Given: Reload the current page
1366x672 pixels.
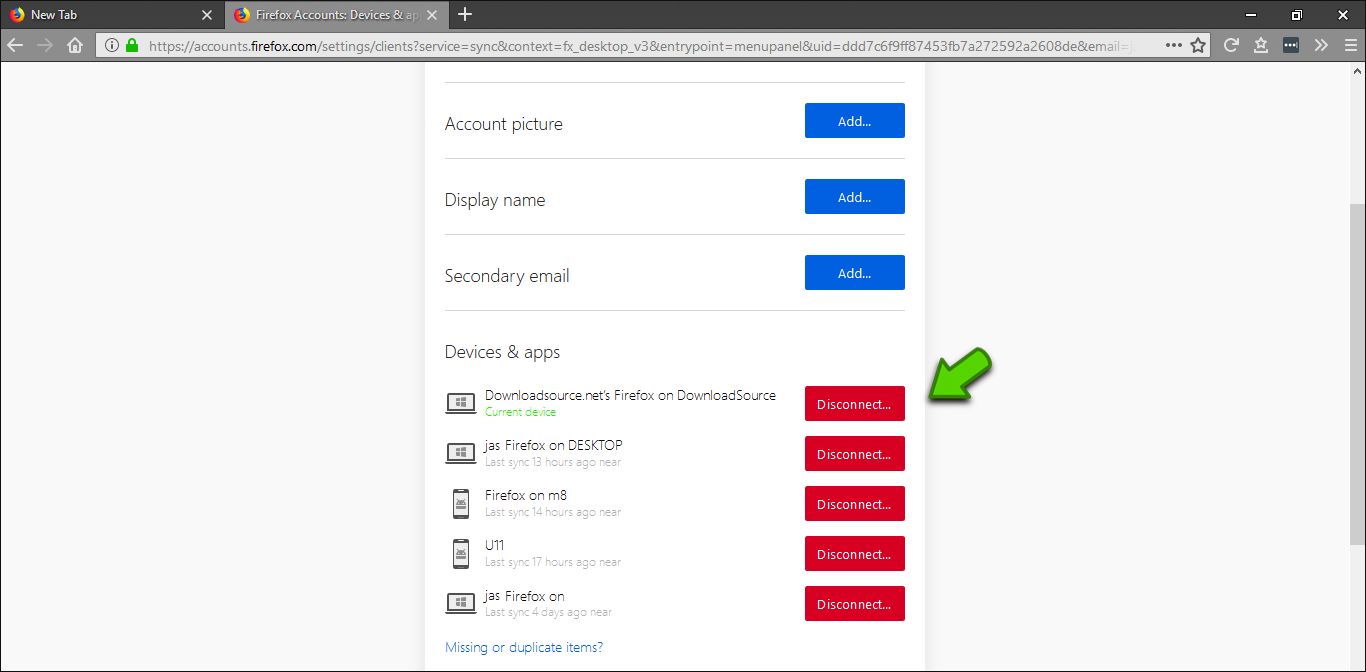Looking at the screenshot, I should pyautogui.click(x=1232, y=45).
